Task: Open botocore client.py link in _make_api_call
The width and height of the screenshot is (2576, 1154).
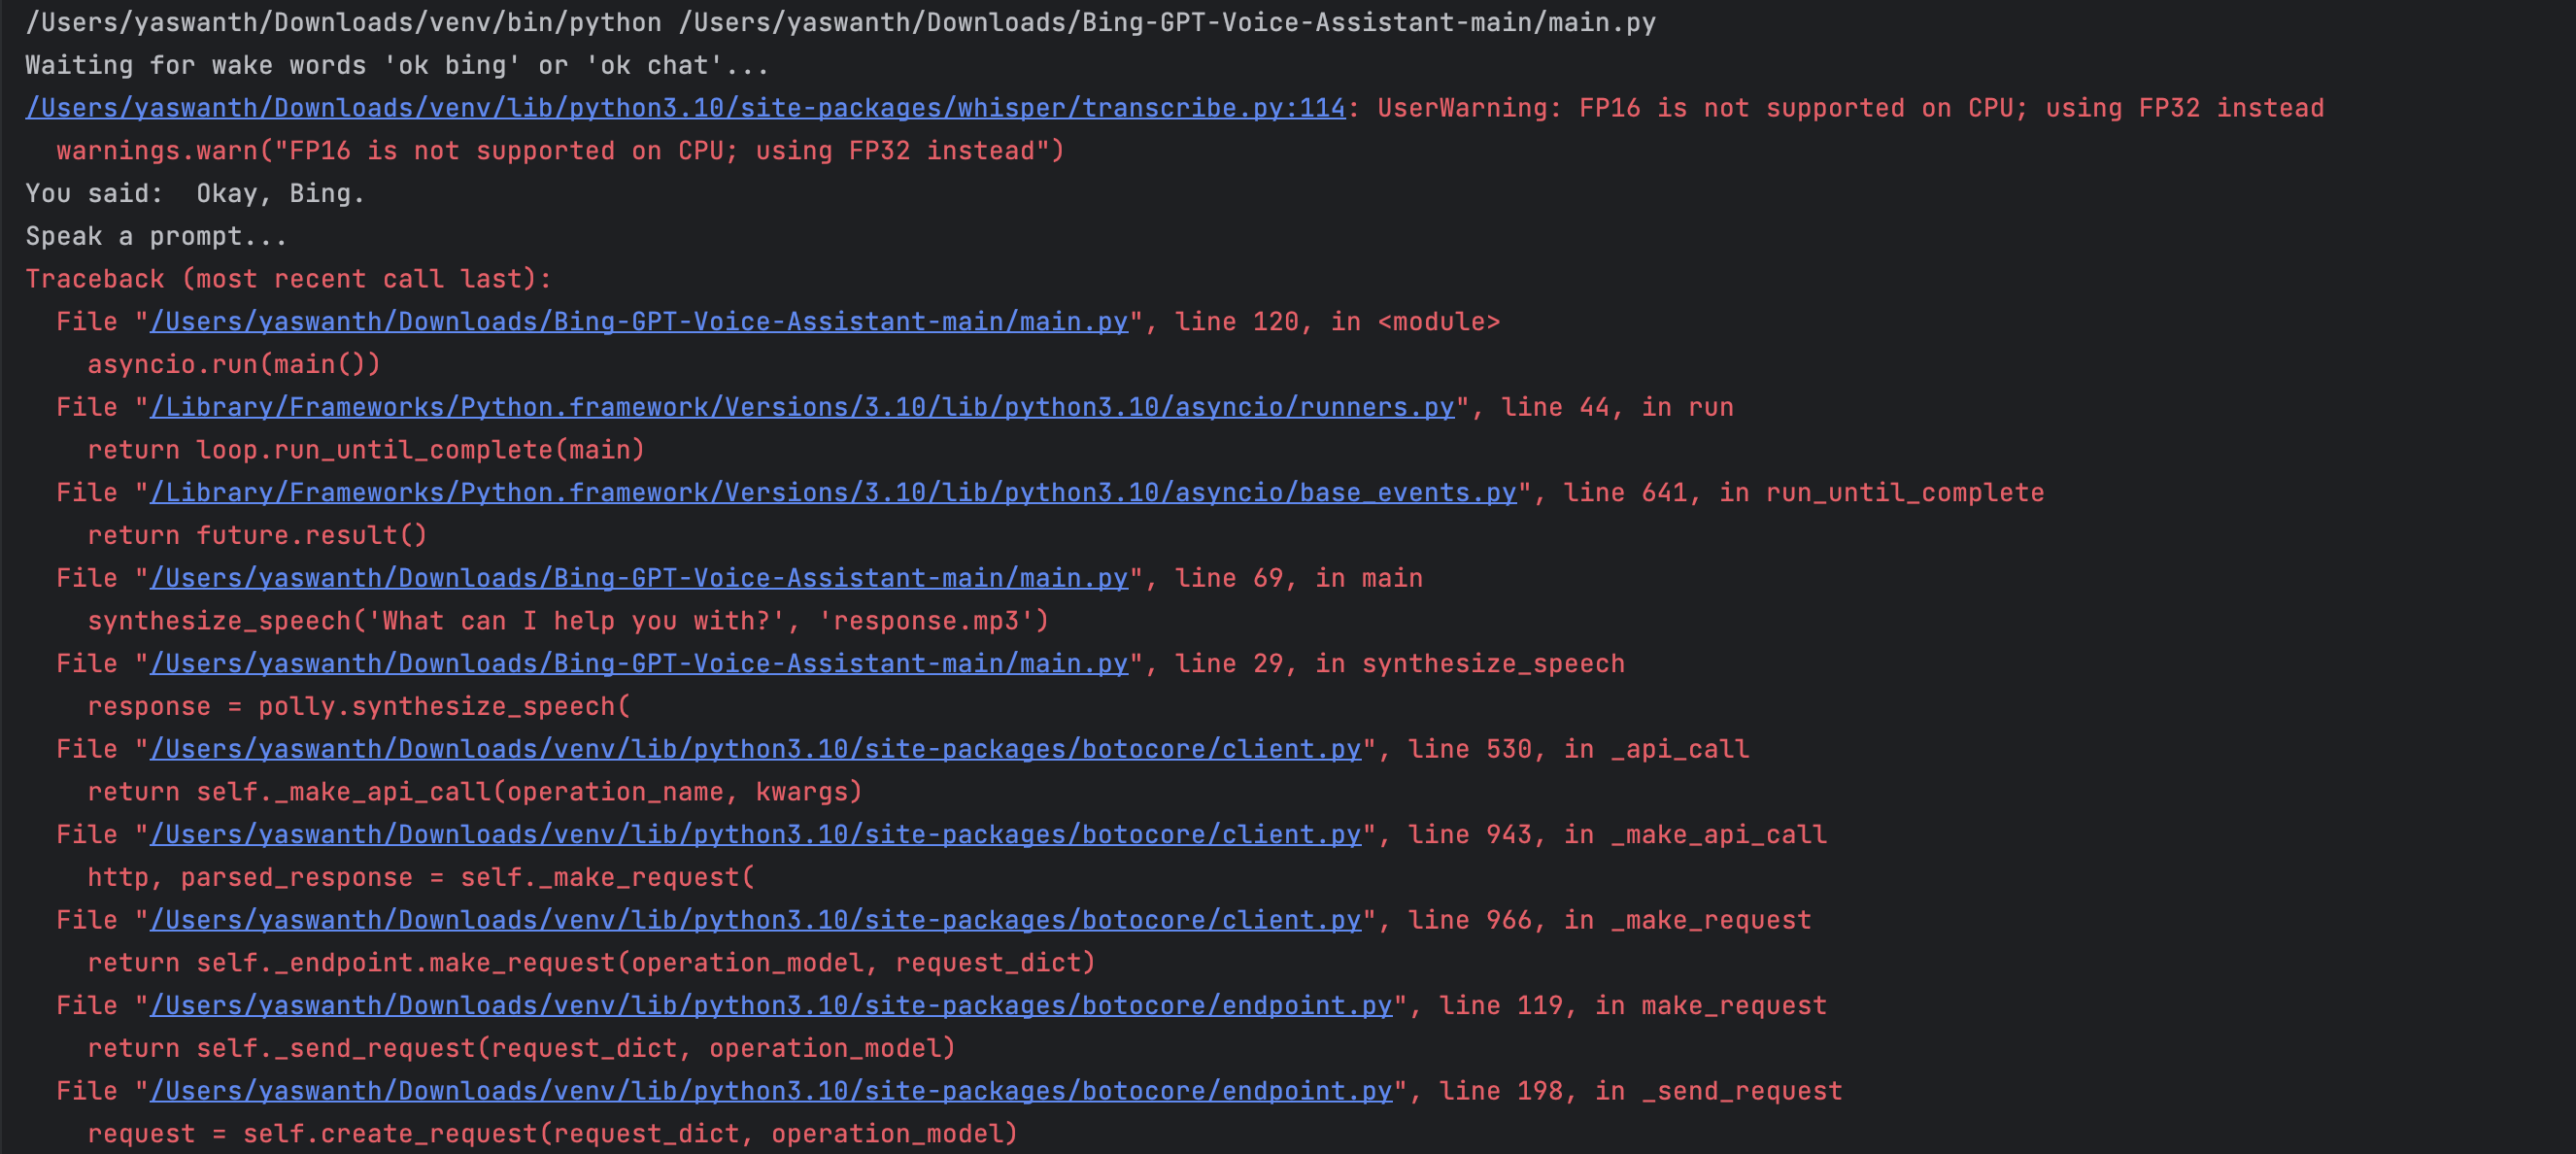Action: tap(755, 833)
